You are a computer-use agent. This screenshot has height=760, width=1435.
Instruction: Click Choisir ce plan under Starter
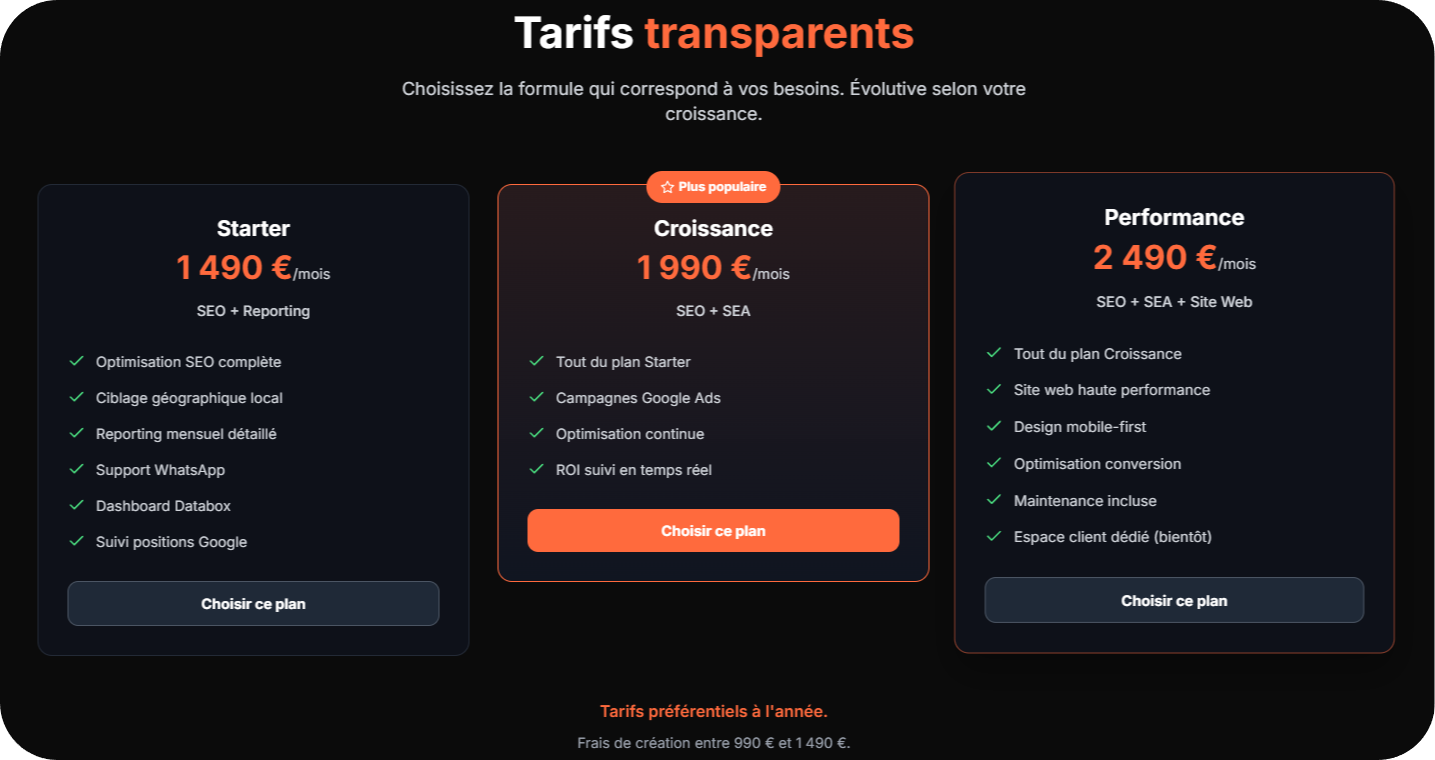click(x=253, y=603)
